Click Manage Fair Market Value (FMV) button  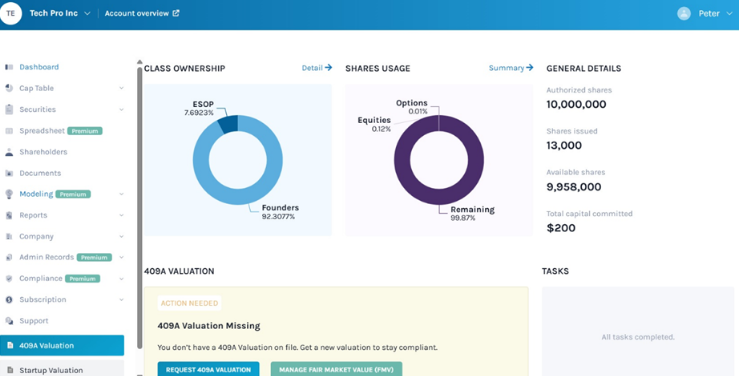[336, 369]
